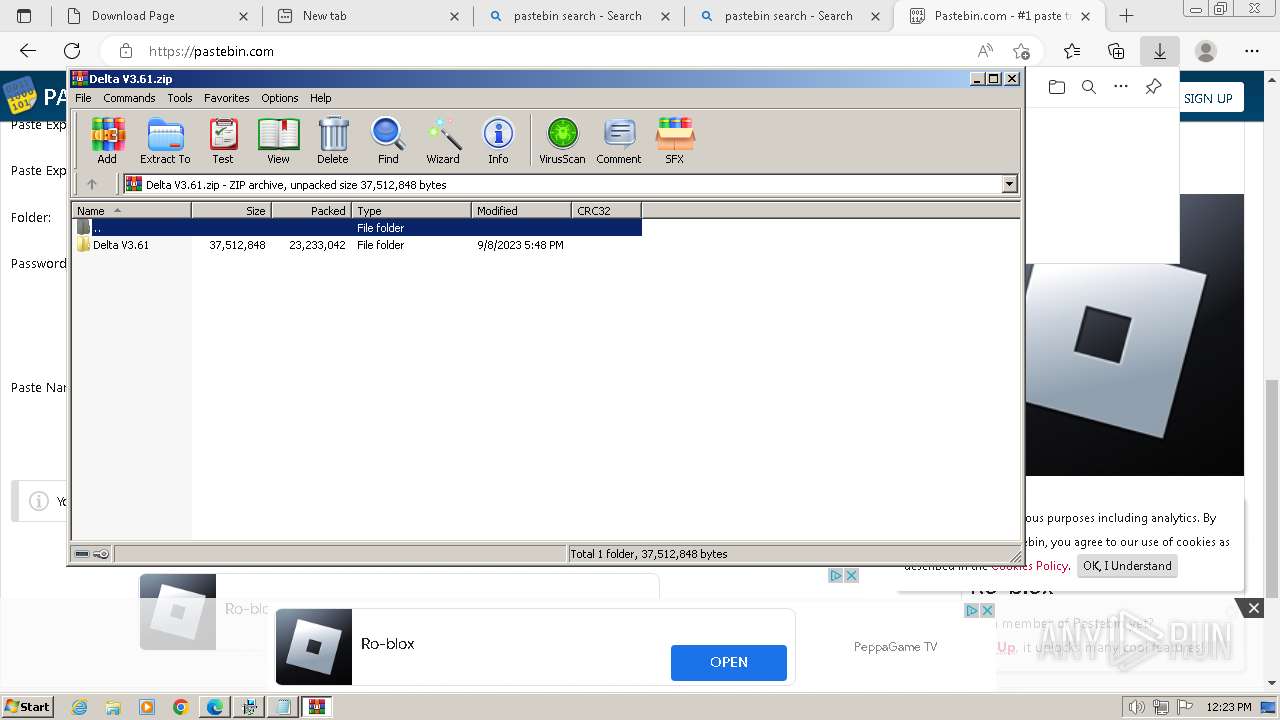Open the View file tool
The width and height of the screenshot is (1280, 720).
click(278, 140)
